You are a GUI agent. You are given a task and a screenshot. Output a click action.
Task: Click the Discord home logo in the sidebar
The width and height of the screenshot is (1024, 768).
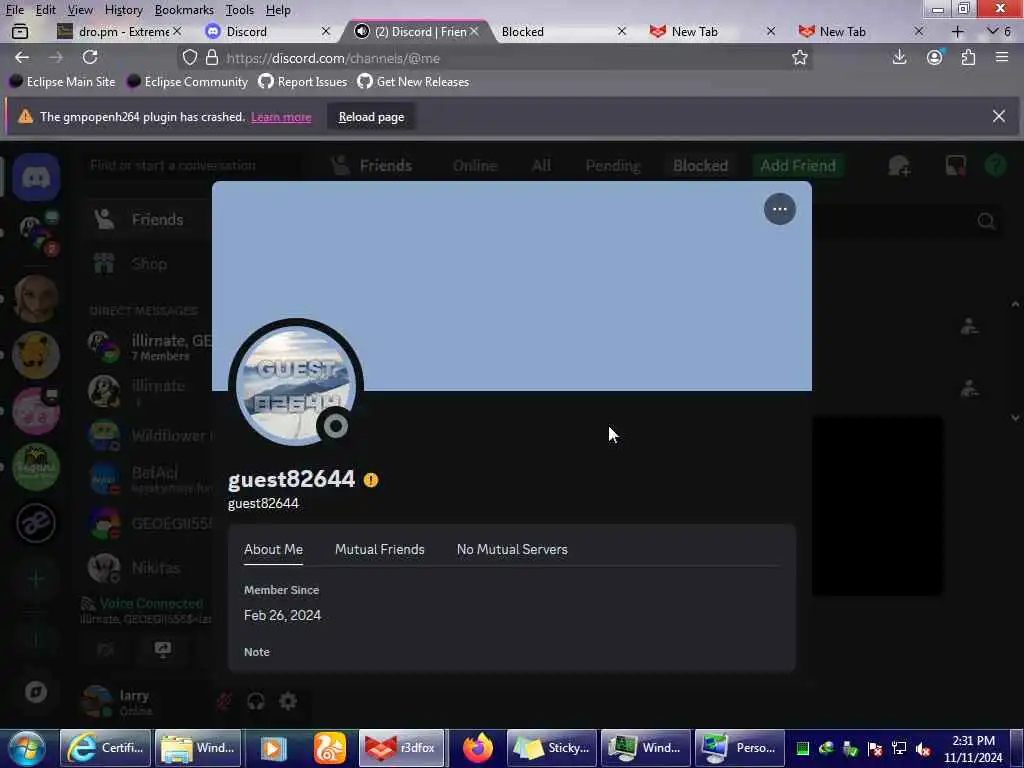(x=36, y=177)
